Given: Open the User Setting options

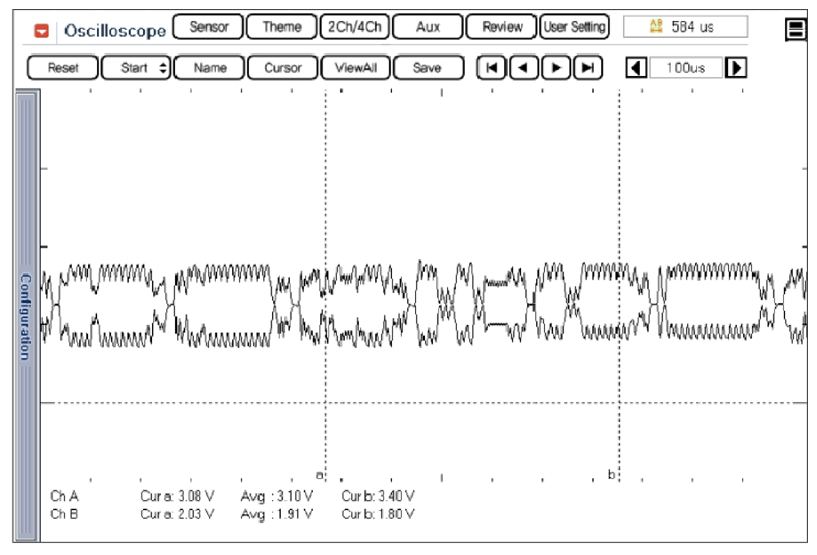Looking at the screenshot, I should coord(575,27).
